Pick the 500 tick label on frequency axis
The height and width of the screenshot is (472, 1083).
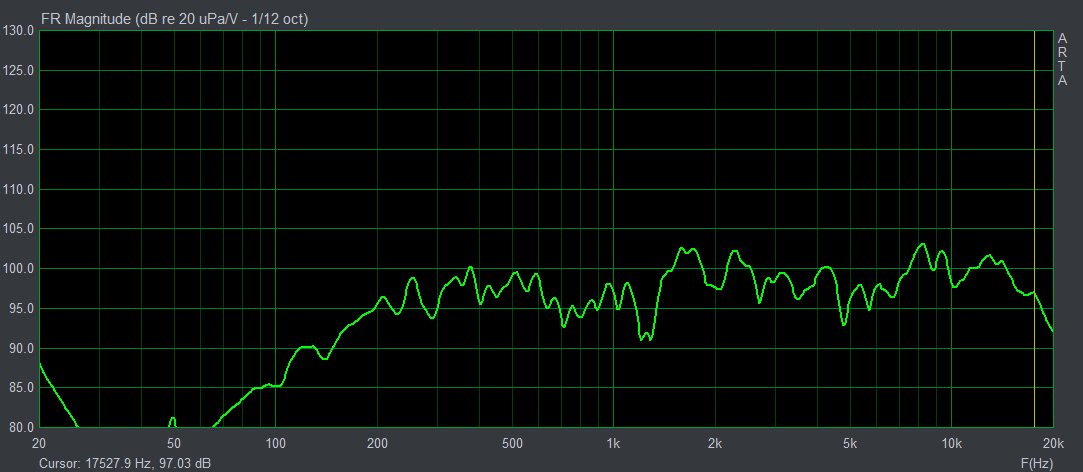pyautogui.click(x=511, y=443)
